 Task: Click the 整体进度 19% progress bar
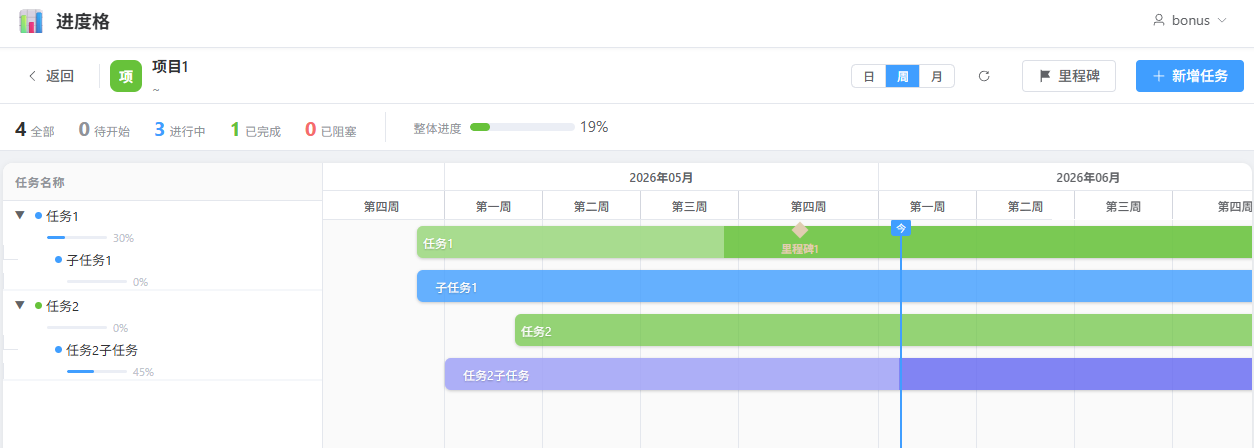point(522,127)
